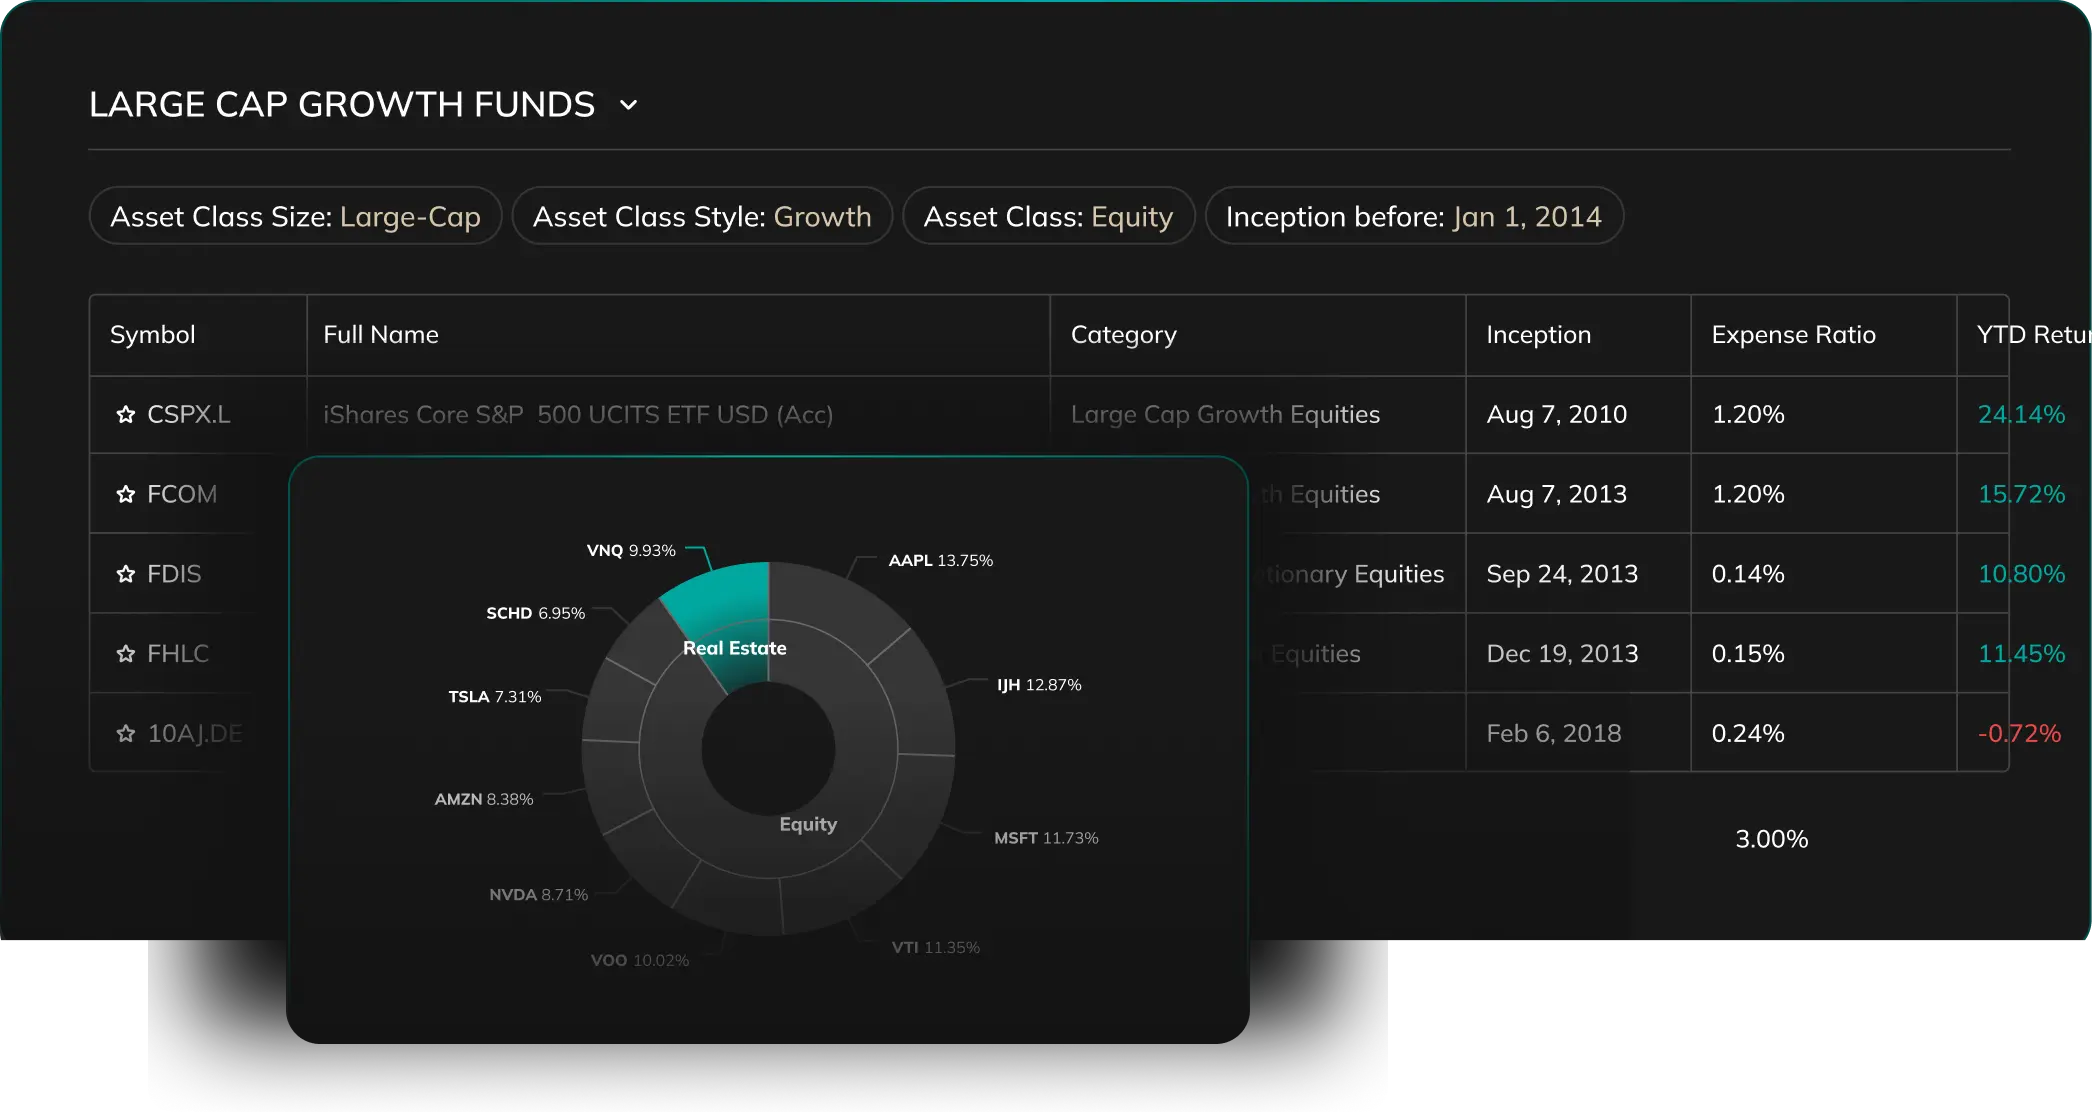Star the 10AJ.DE fund row
This screenshot has width=2100, height=1112.
pyautogui.click(x=125, y=734)
